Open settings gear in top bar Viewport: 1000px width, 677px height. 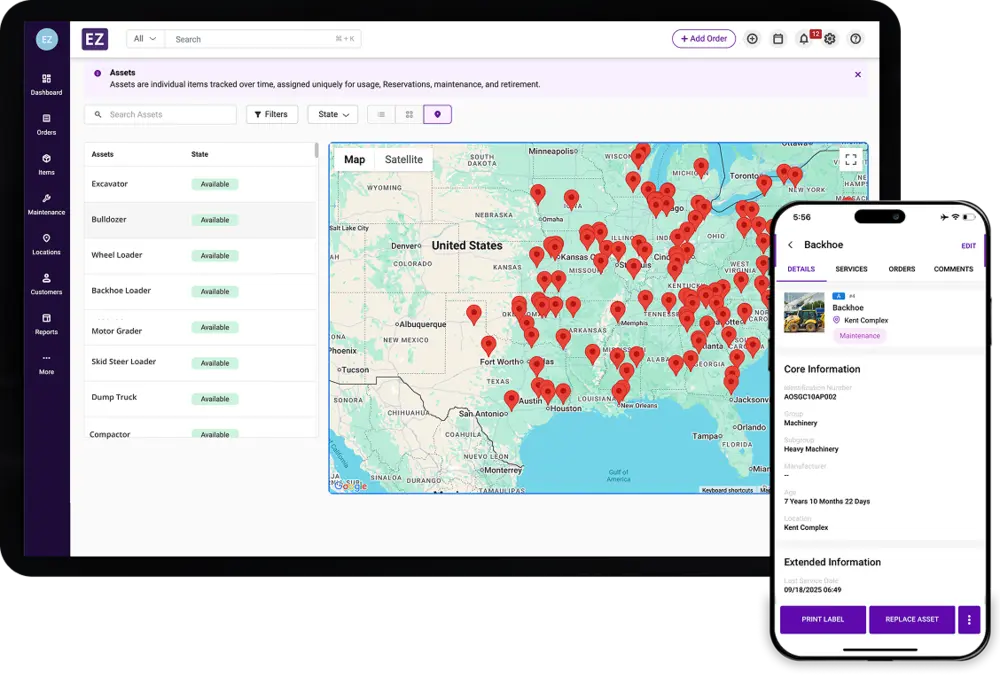click(829, 39)
